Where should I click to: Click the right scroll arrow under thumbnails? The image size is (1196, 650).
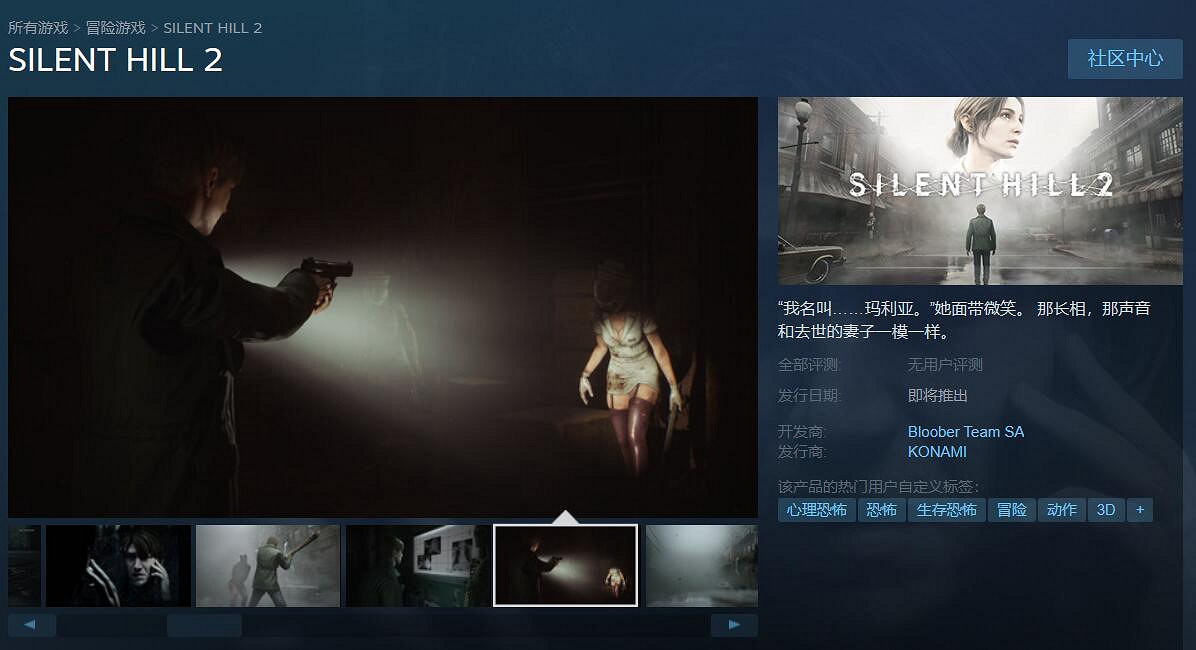pyautogui.click(x=734, y=625)
